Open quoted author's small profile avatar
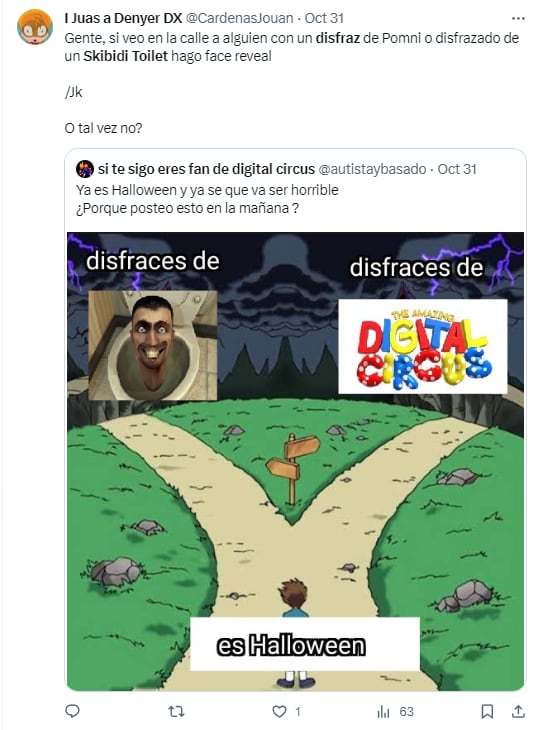This screenshot has height=730, width=540. [x=85, y=169]
